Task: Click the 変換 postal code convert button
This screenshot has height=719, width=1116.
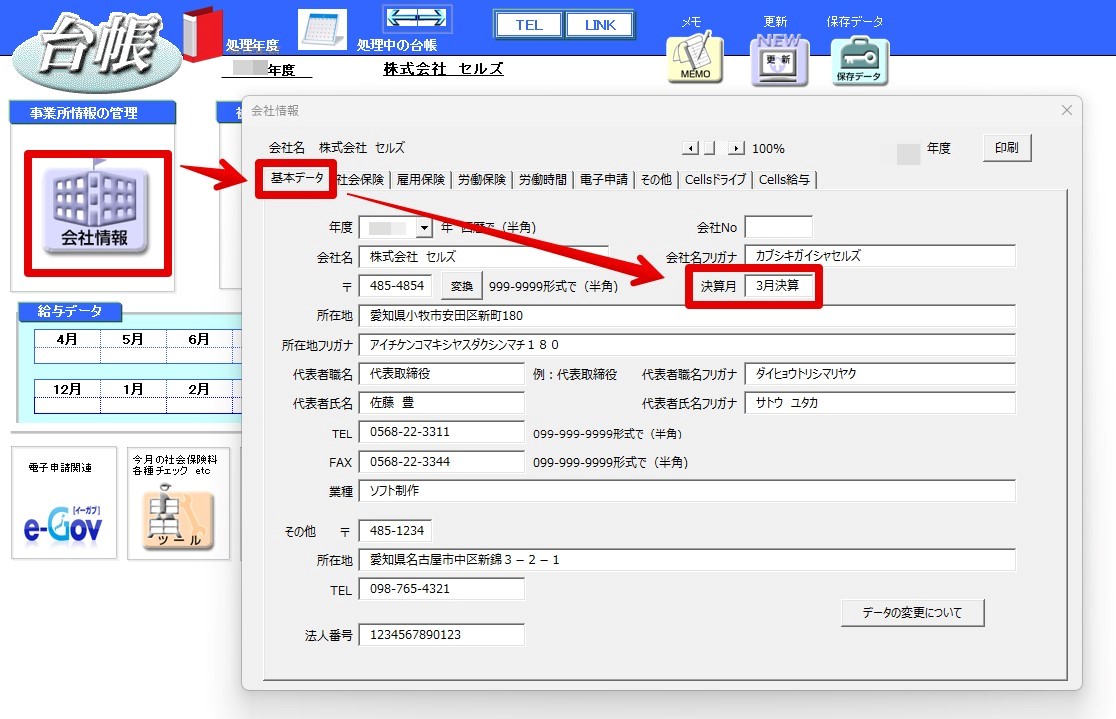Action: click(x=462, y=286)
